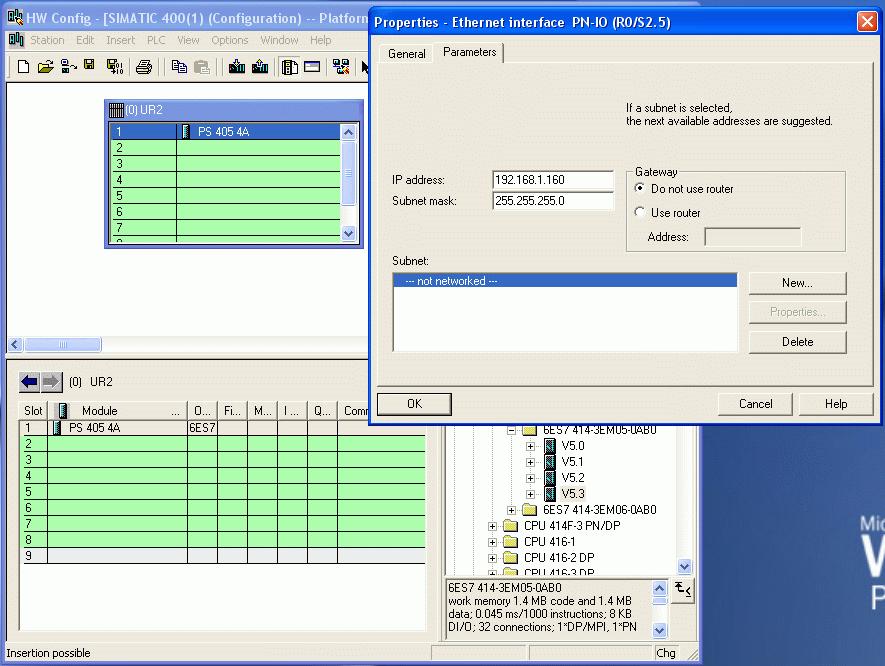Close the Properties dialog
Screen dimensions: 885x666
pyautogui.click(x=867, y=22)
